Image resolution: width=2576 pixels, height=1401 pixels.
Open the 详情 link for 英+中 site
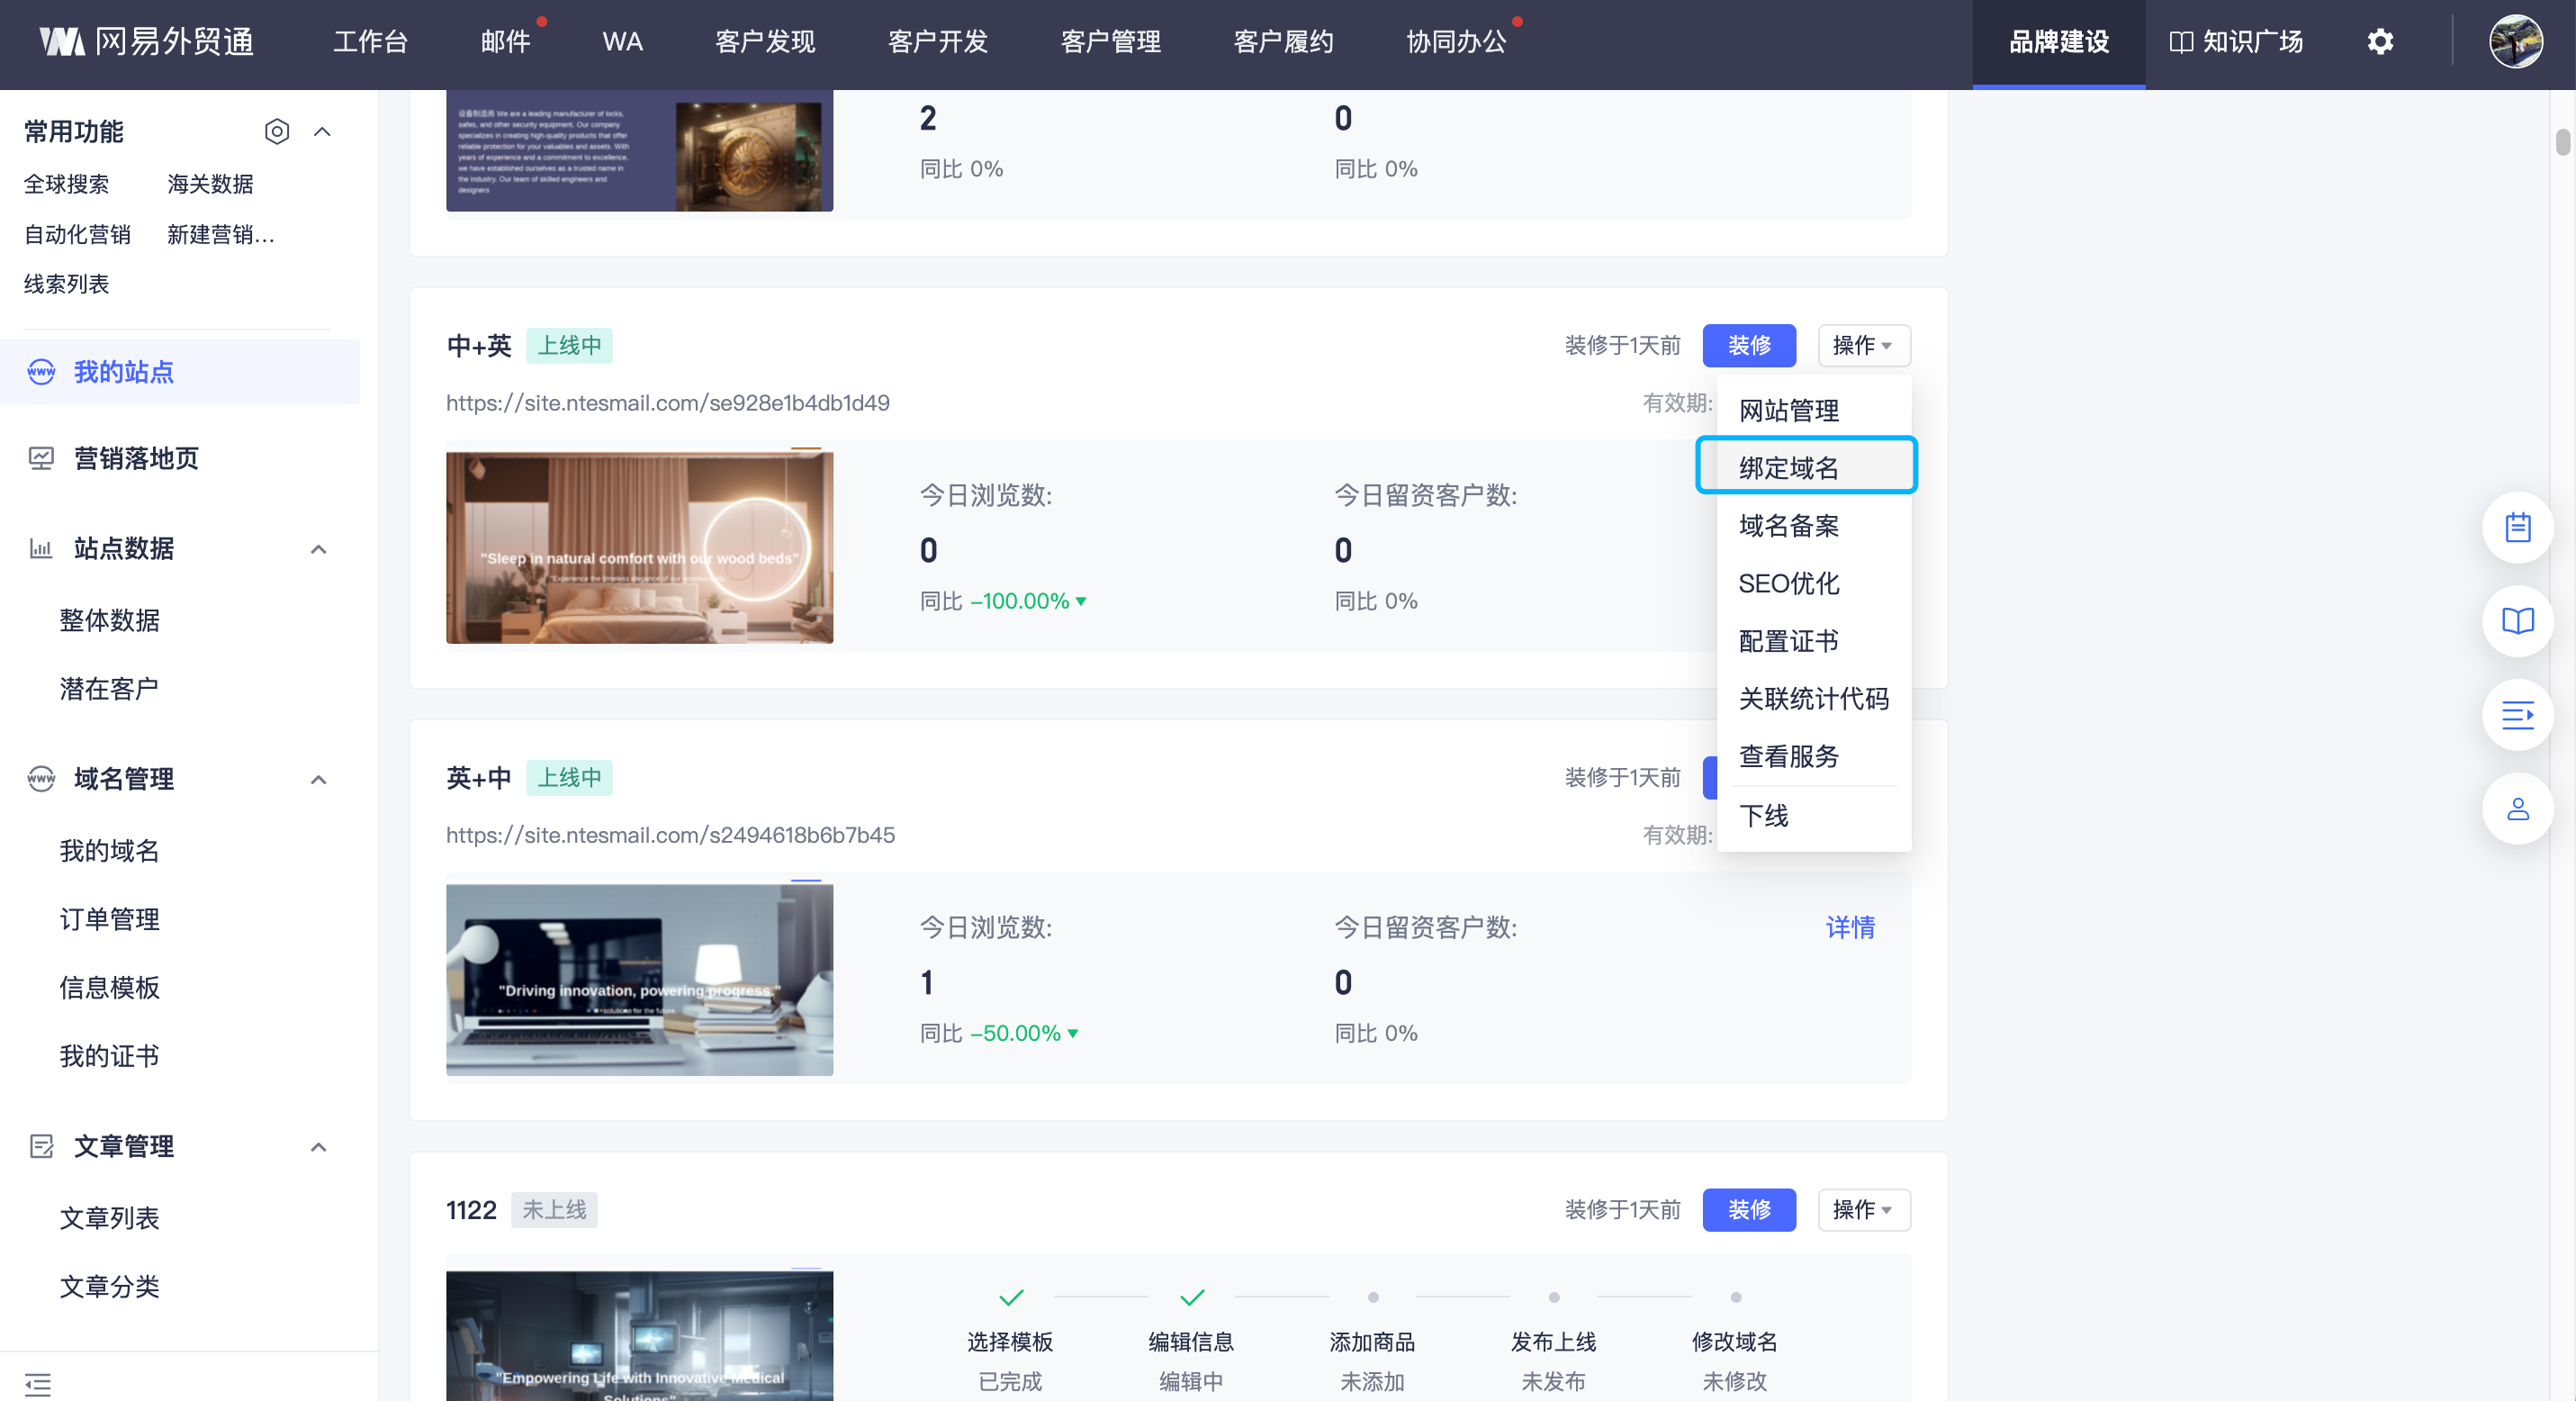(1850, 927)
